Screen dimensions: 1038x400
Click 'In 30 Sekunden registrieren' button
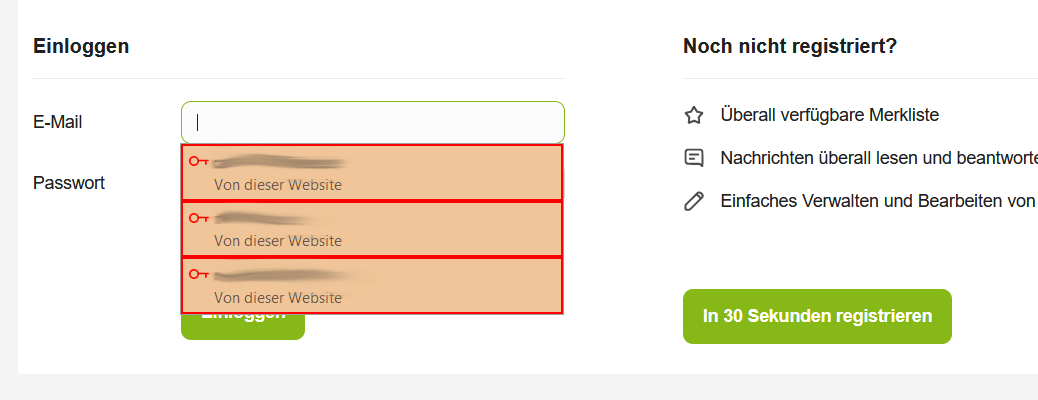[817, 316]
